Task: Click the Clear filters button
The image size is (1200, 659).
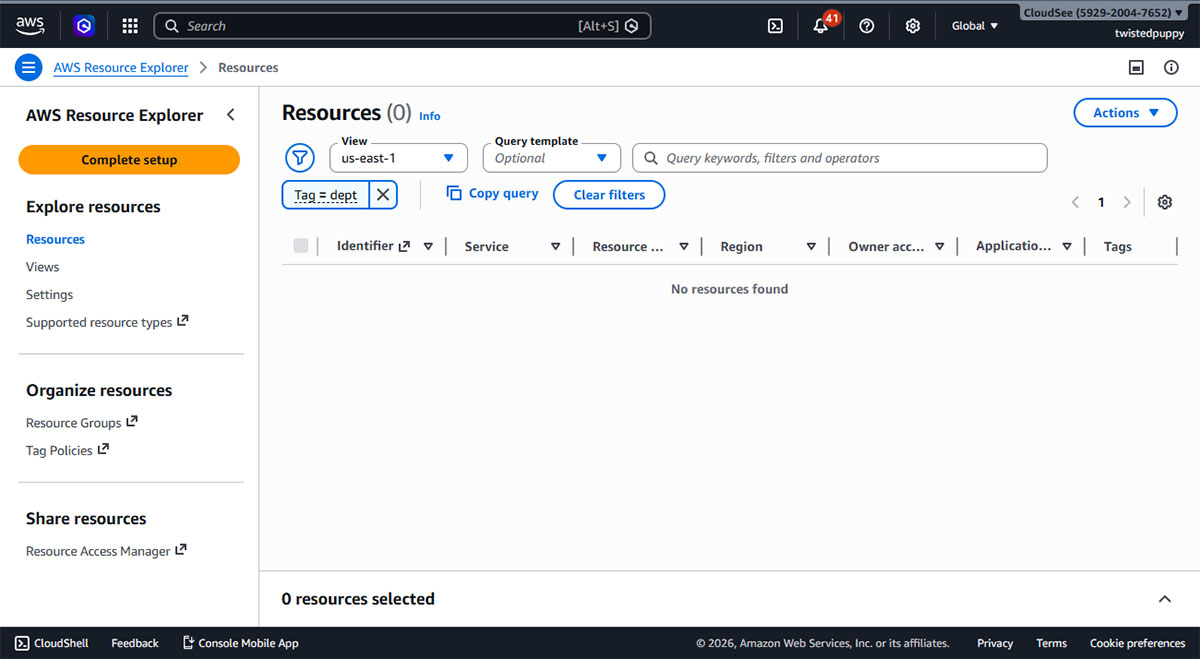Action: pos(609,195)
